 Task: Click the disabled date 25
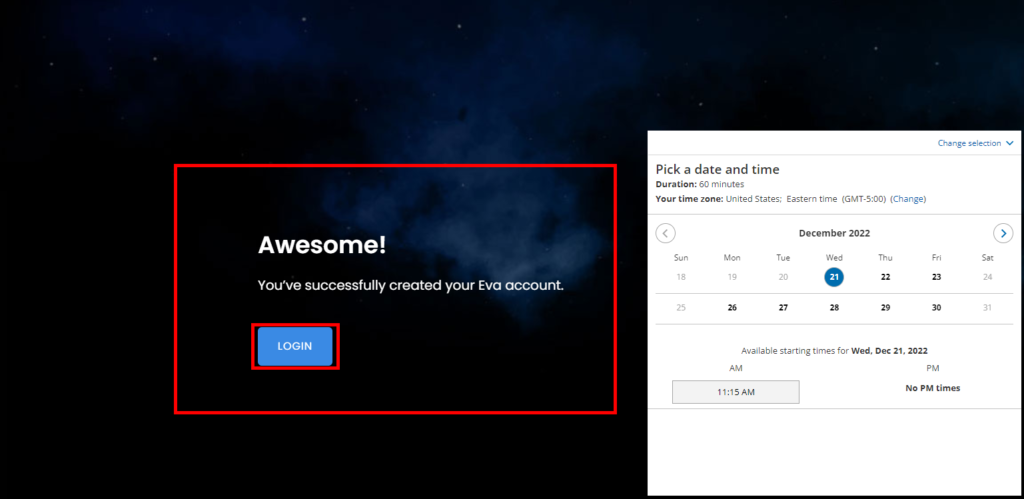point(681,308)
